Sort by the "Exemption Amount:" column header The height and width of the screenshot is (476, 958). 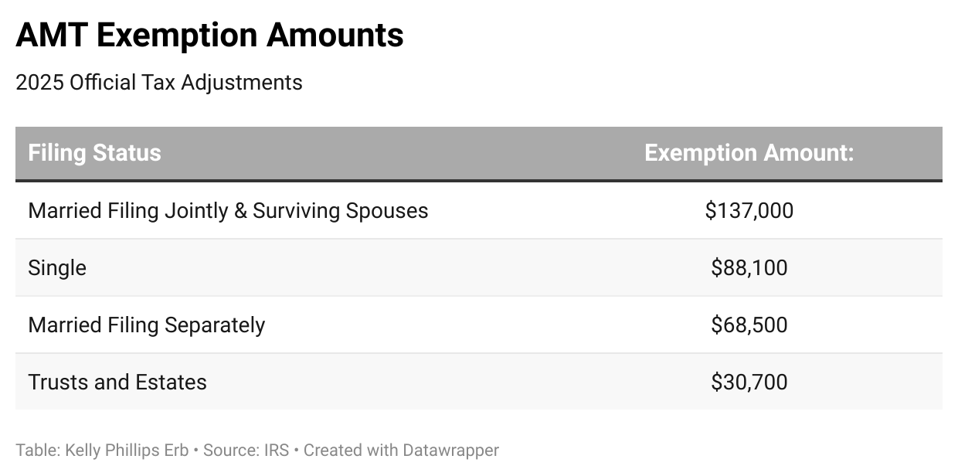point(748,153)
